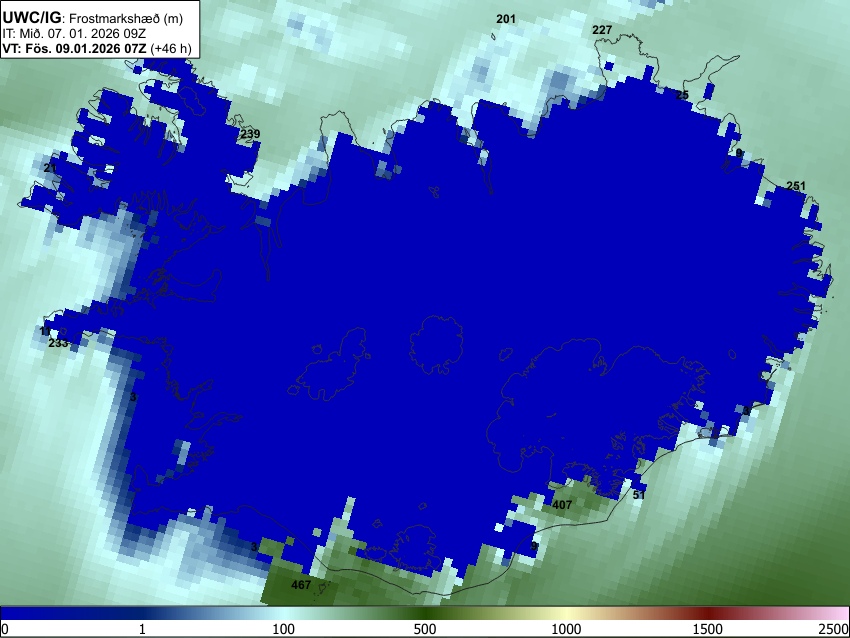Click the "UWC/IG: Frostmarkshæð (m)" title text

coord(93,18)
